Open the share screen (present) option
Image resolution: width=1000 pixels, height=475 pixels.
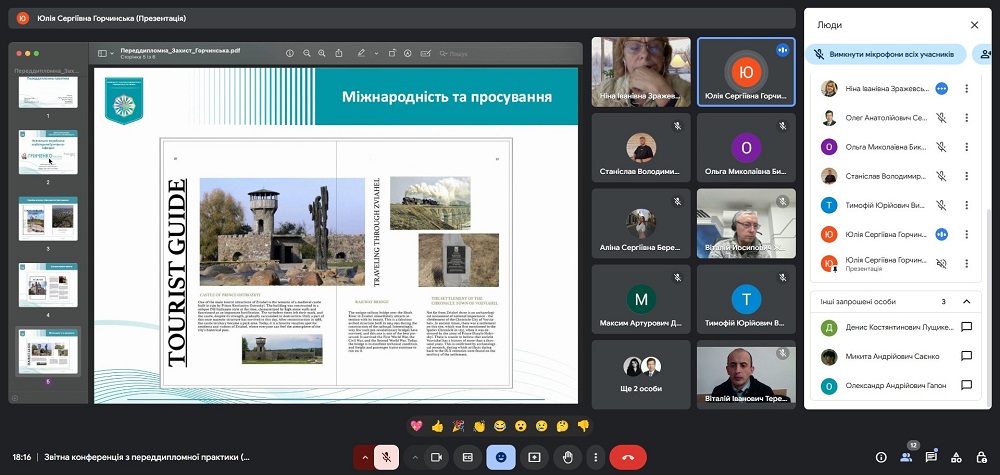click(534, 457)
